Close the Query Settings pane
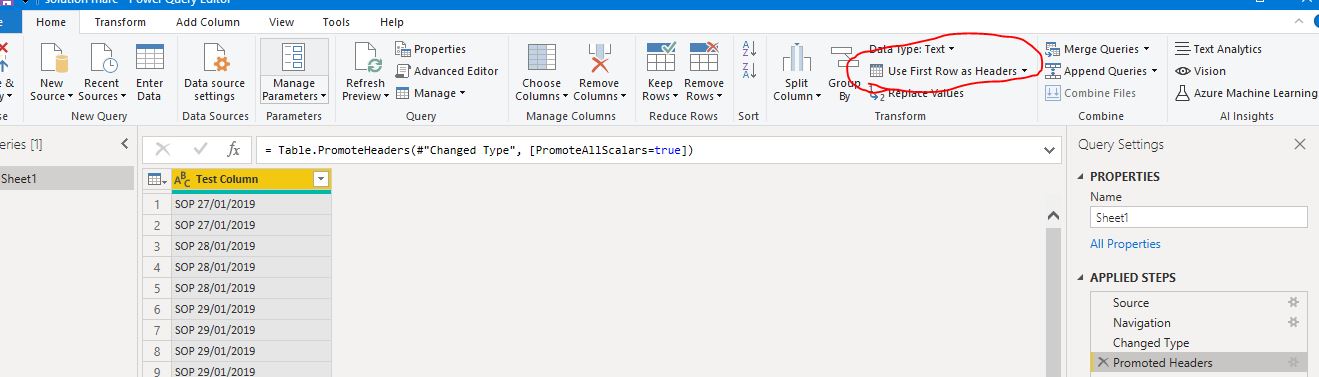 pos(1299,144)
